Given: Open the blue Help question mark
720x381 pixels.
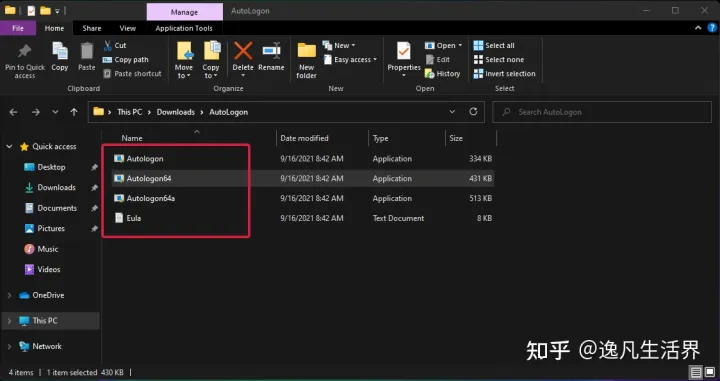Looking at the screenshot, I should (x=712, y=28).
